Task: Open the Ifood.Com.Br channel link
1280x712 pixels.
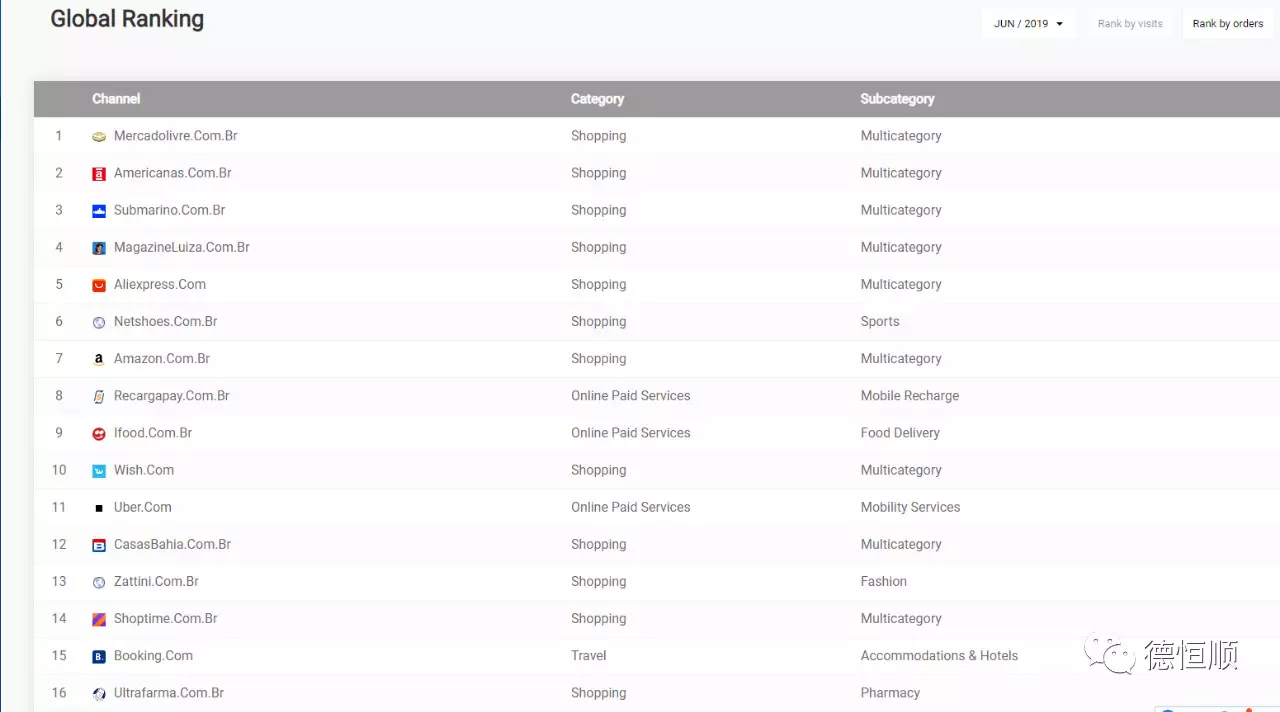Action: pyautogui.click(x=153, y=433)
